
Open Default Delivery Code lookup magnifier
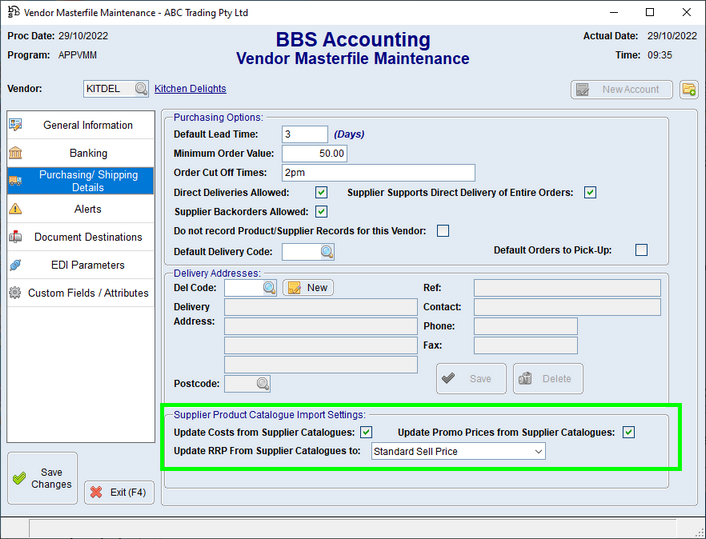326,252
